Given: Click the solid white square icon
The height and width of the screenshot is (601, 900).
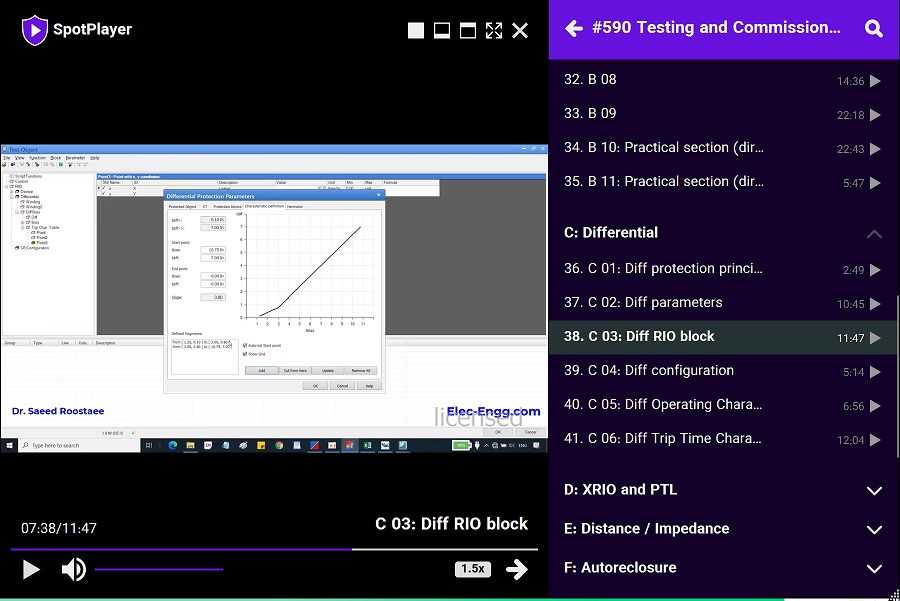Looking at the screenshot, I should [416, 31].
